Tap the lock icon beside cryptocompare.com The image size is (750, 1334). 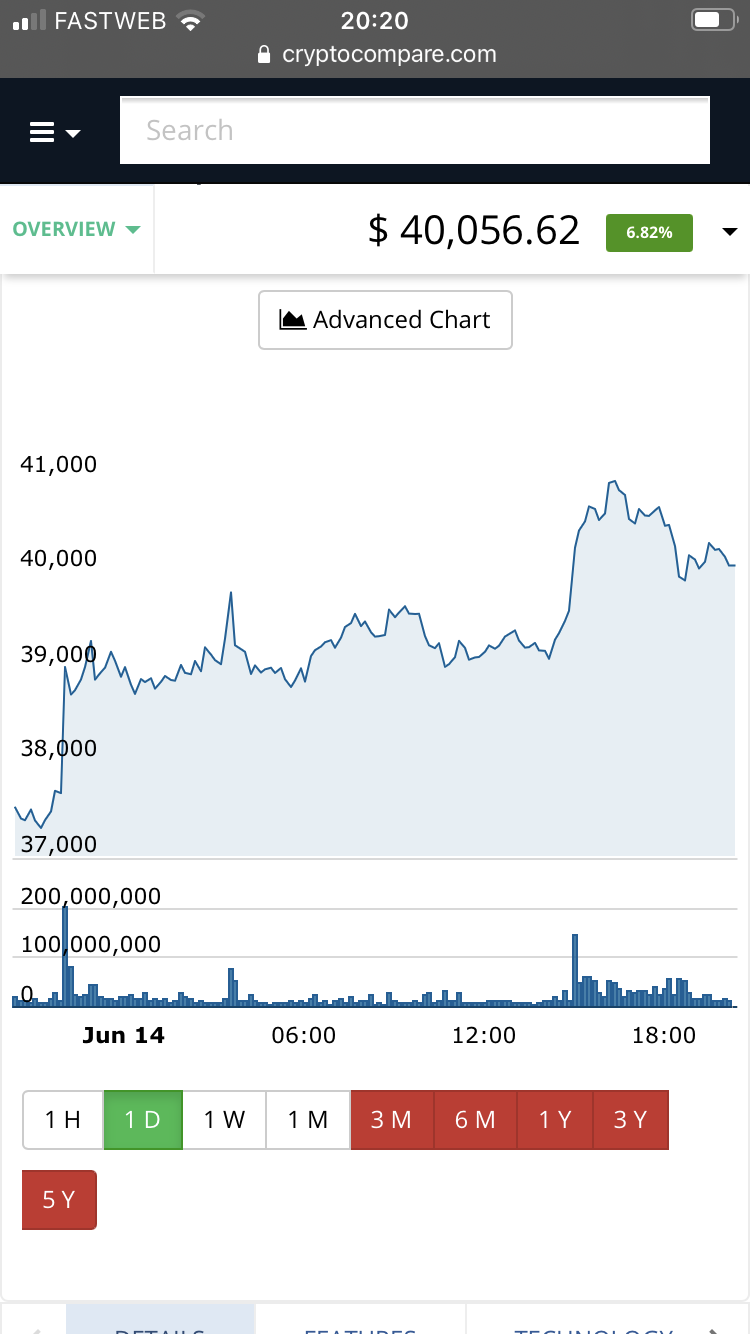click(x=264, y=55)
